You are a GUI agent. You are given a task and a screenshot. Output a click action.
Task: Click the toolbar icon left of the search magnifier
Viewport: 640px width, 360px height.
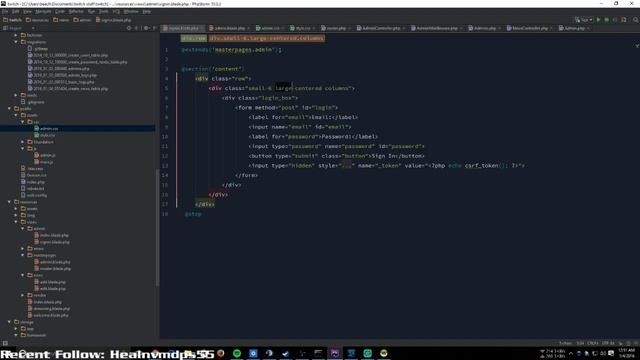pos(624,20)
